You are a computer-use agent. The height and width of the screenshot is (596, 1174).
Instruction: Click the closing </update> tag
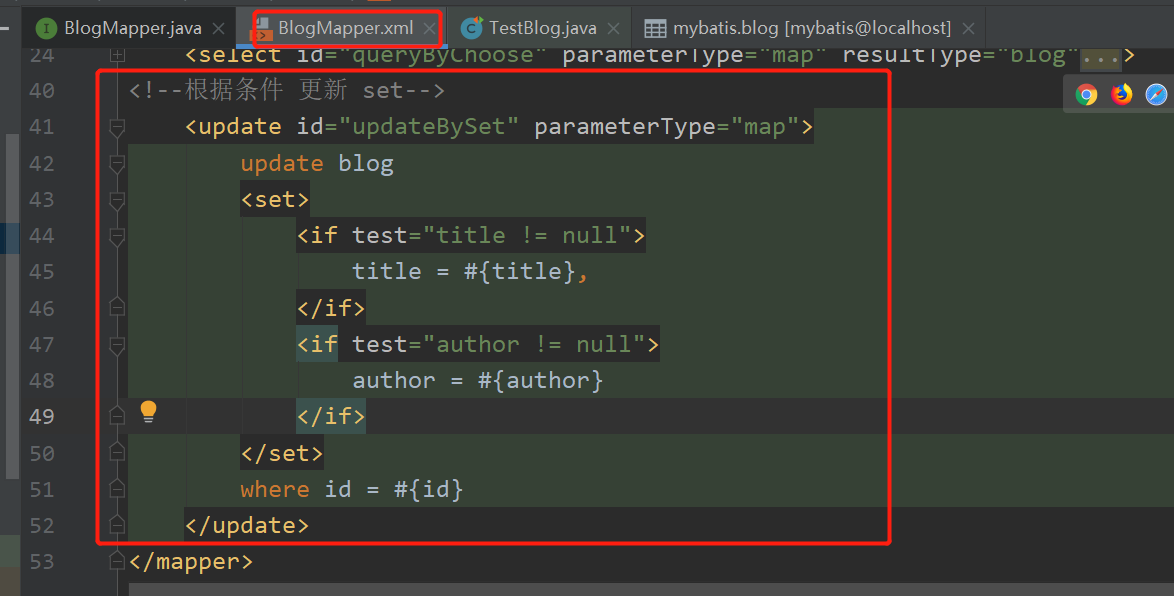click(x=247, y=525)
